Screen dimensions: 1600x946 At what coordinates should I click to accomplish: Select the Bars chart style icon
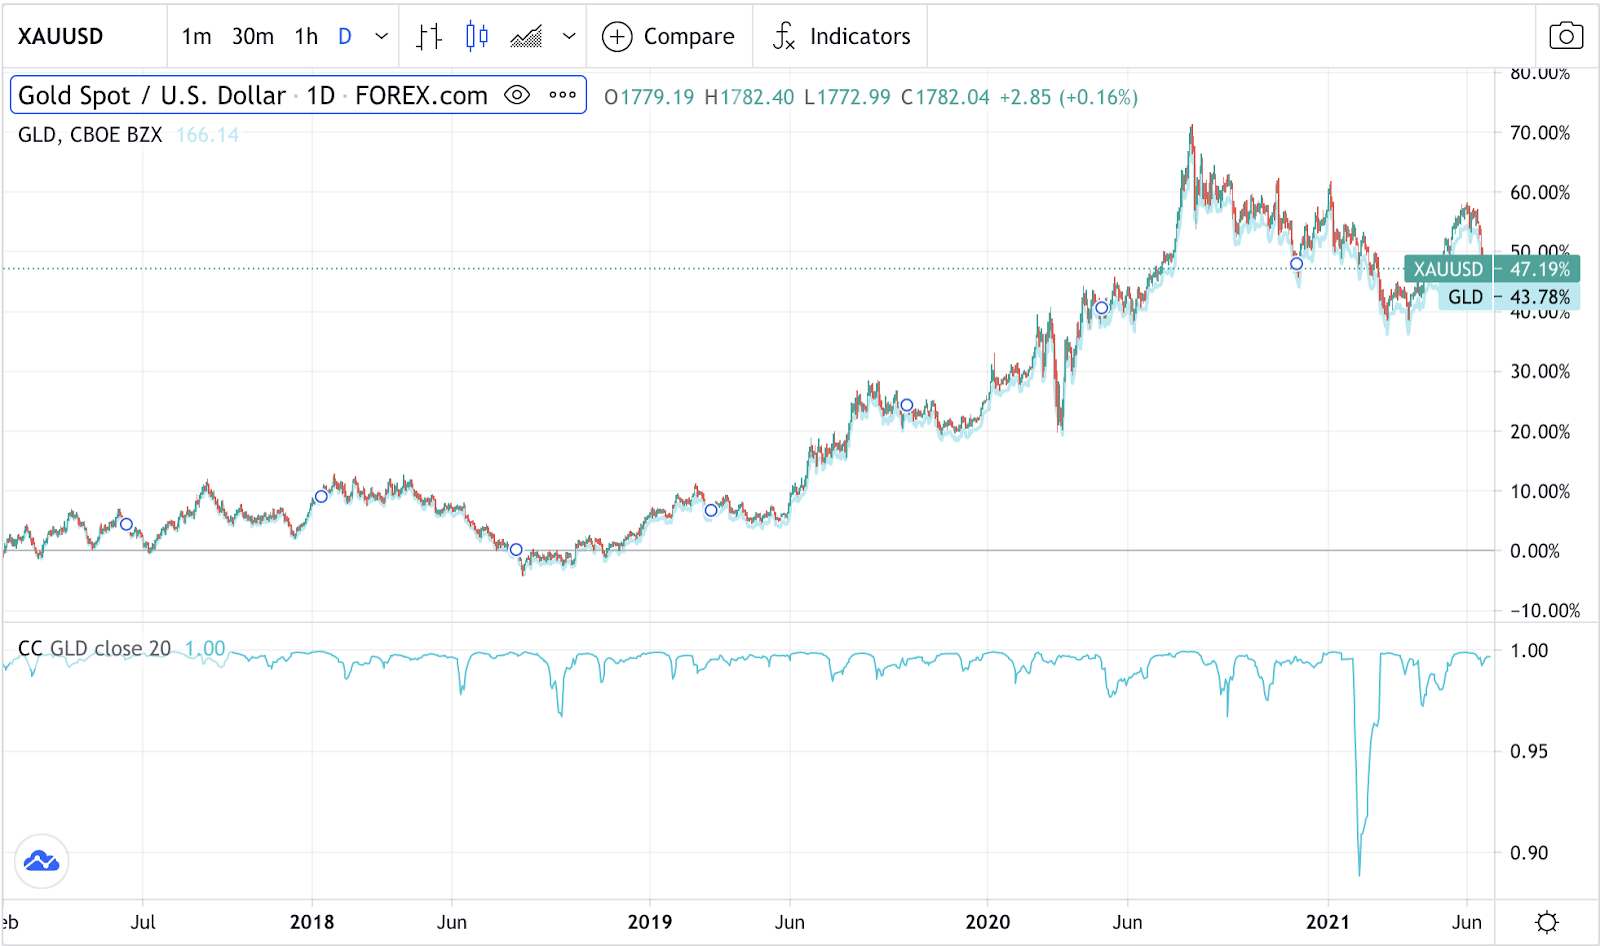click(x=429, y=37)
